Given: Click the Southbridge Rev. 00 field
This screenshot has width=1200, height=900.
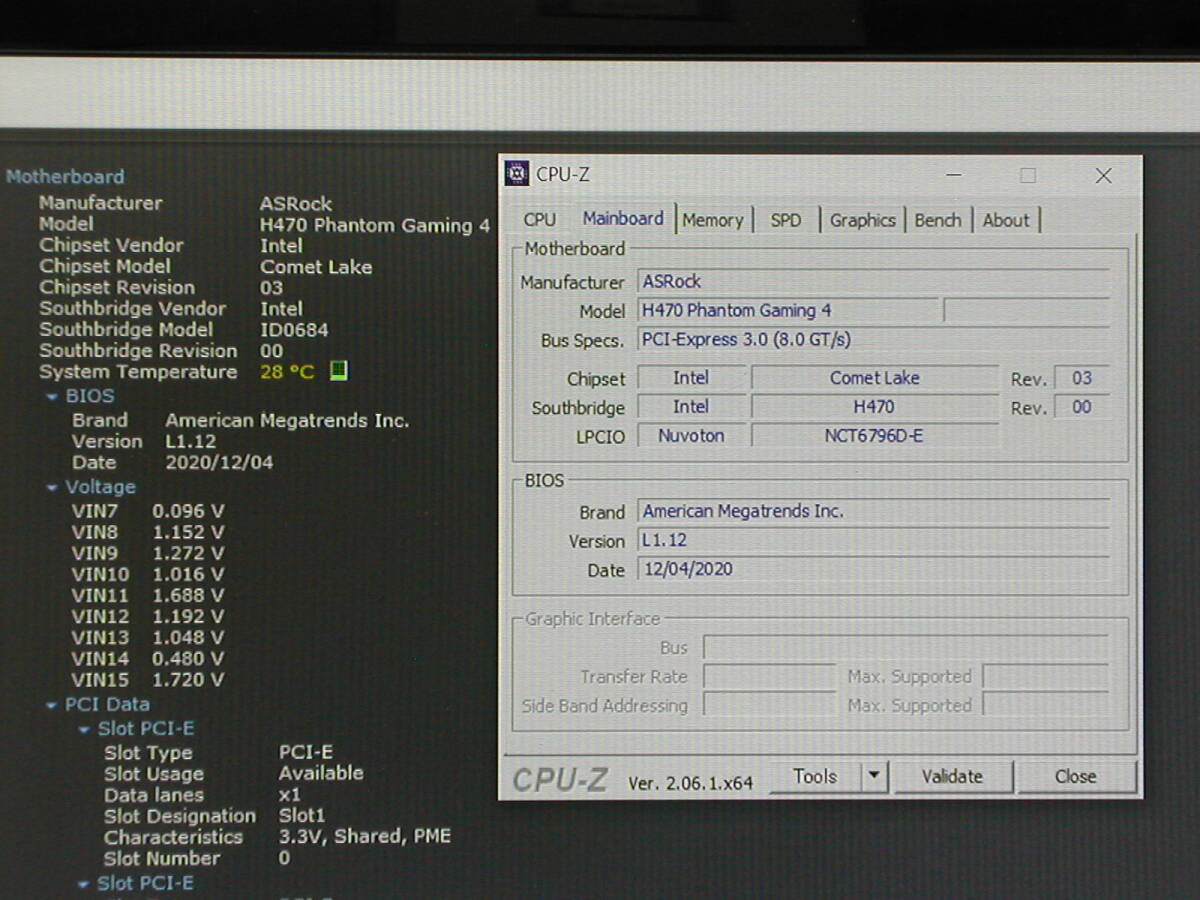Looking at the screenshot, I should 1081,407.
